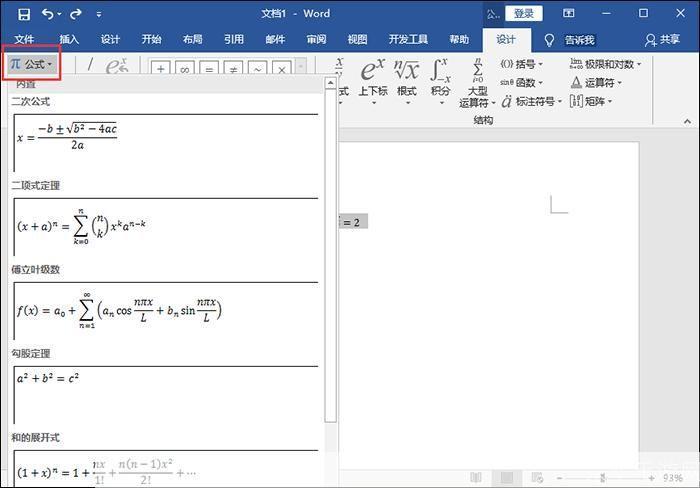Viewport: 700px width, 488px height.
Task: Open the 矩阵 matrix dropdown
Action: (x=591, y=102)
